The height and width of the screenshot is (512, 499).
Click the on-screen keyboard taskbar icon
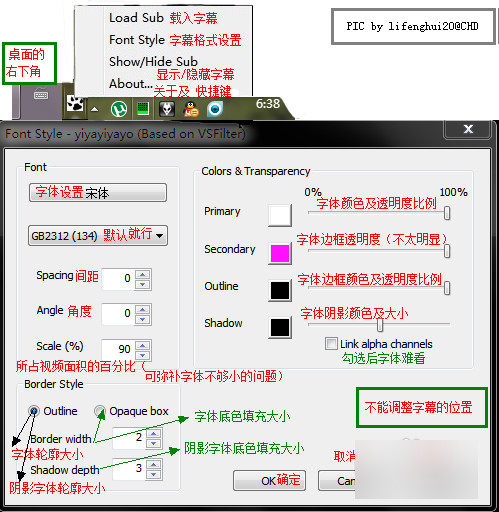pos(41,95)
